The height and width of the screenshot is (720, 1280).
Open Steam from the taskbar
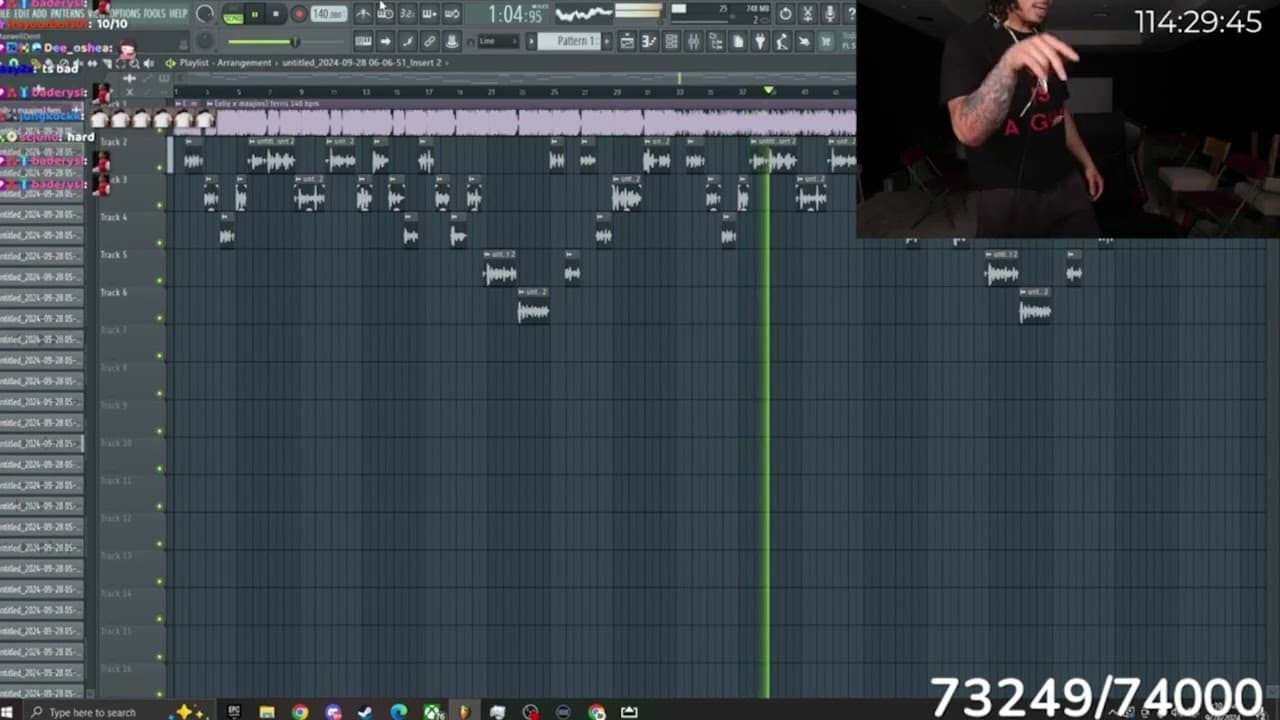pos(365,712)
